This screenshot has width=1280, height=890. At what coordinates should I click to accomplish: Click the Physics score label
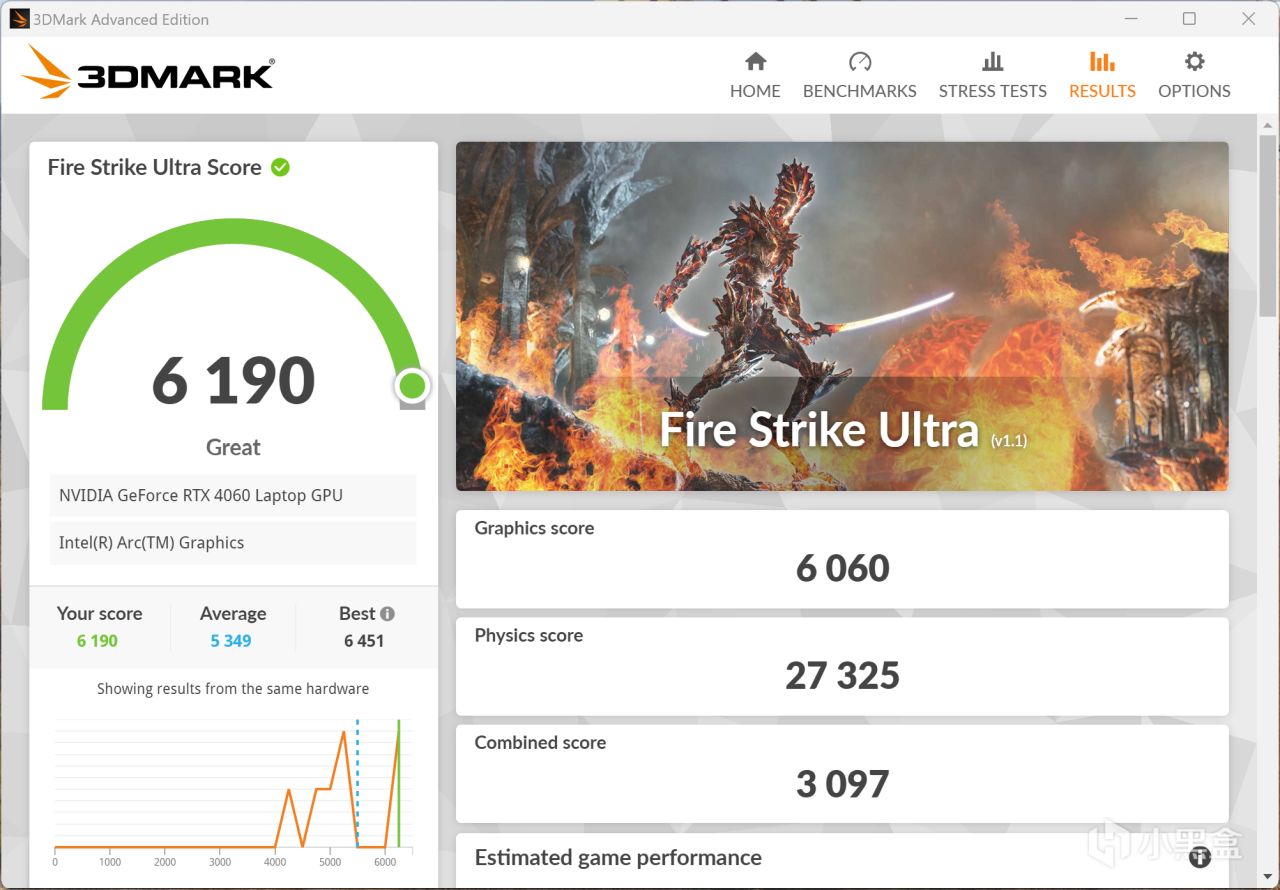[529, 635]
